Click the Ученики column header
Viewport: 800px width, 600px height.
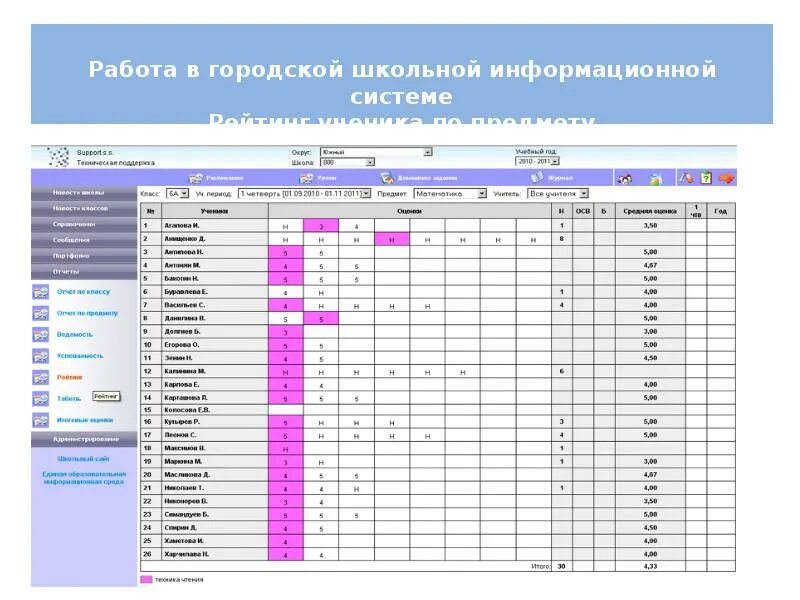[x=214, y=211]
